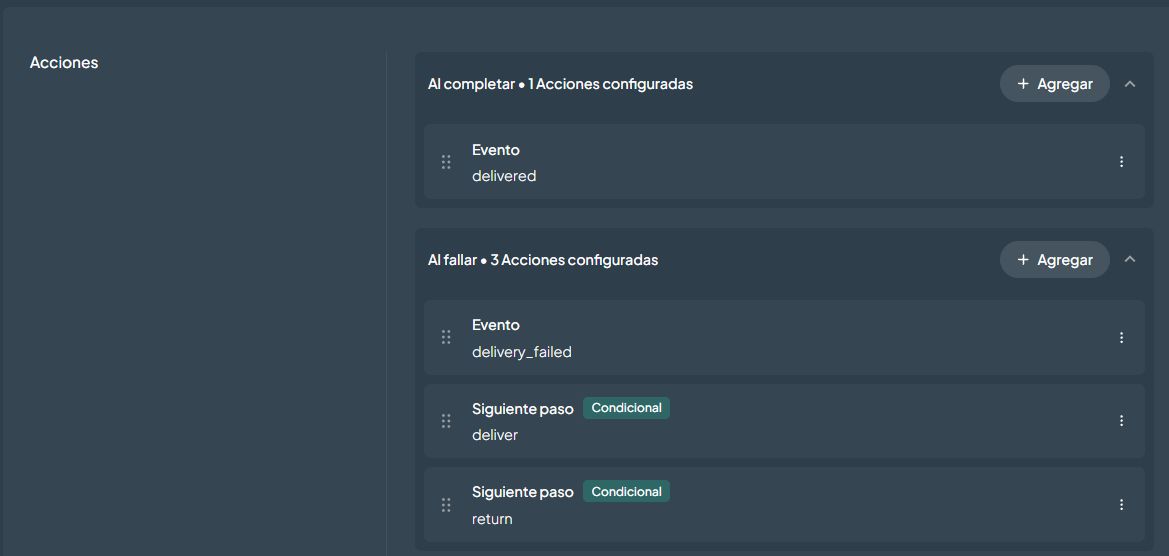Select the delivery_failed Evento row
The width and height of the screenshot is (1169, 556).
click(784, 338)
